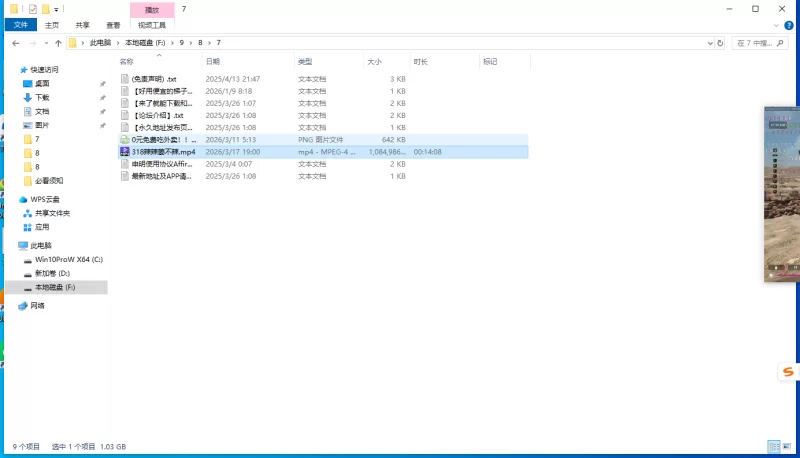Switch to details view layout icon
800x458 pixels.
[774, 446]
